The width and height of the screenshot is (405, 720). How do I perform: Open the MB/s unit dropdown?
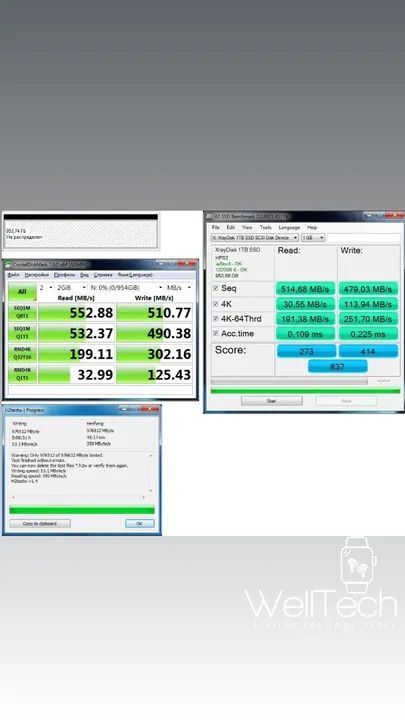pyautogui.click(x=179, y=287)
